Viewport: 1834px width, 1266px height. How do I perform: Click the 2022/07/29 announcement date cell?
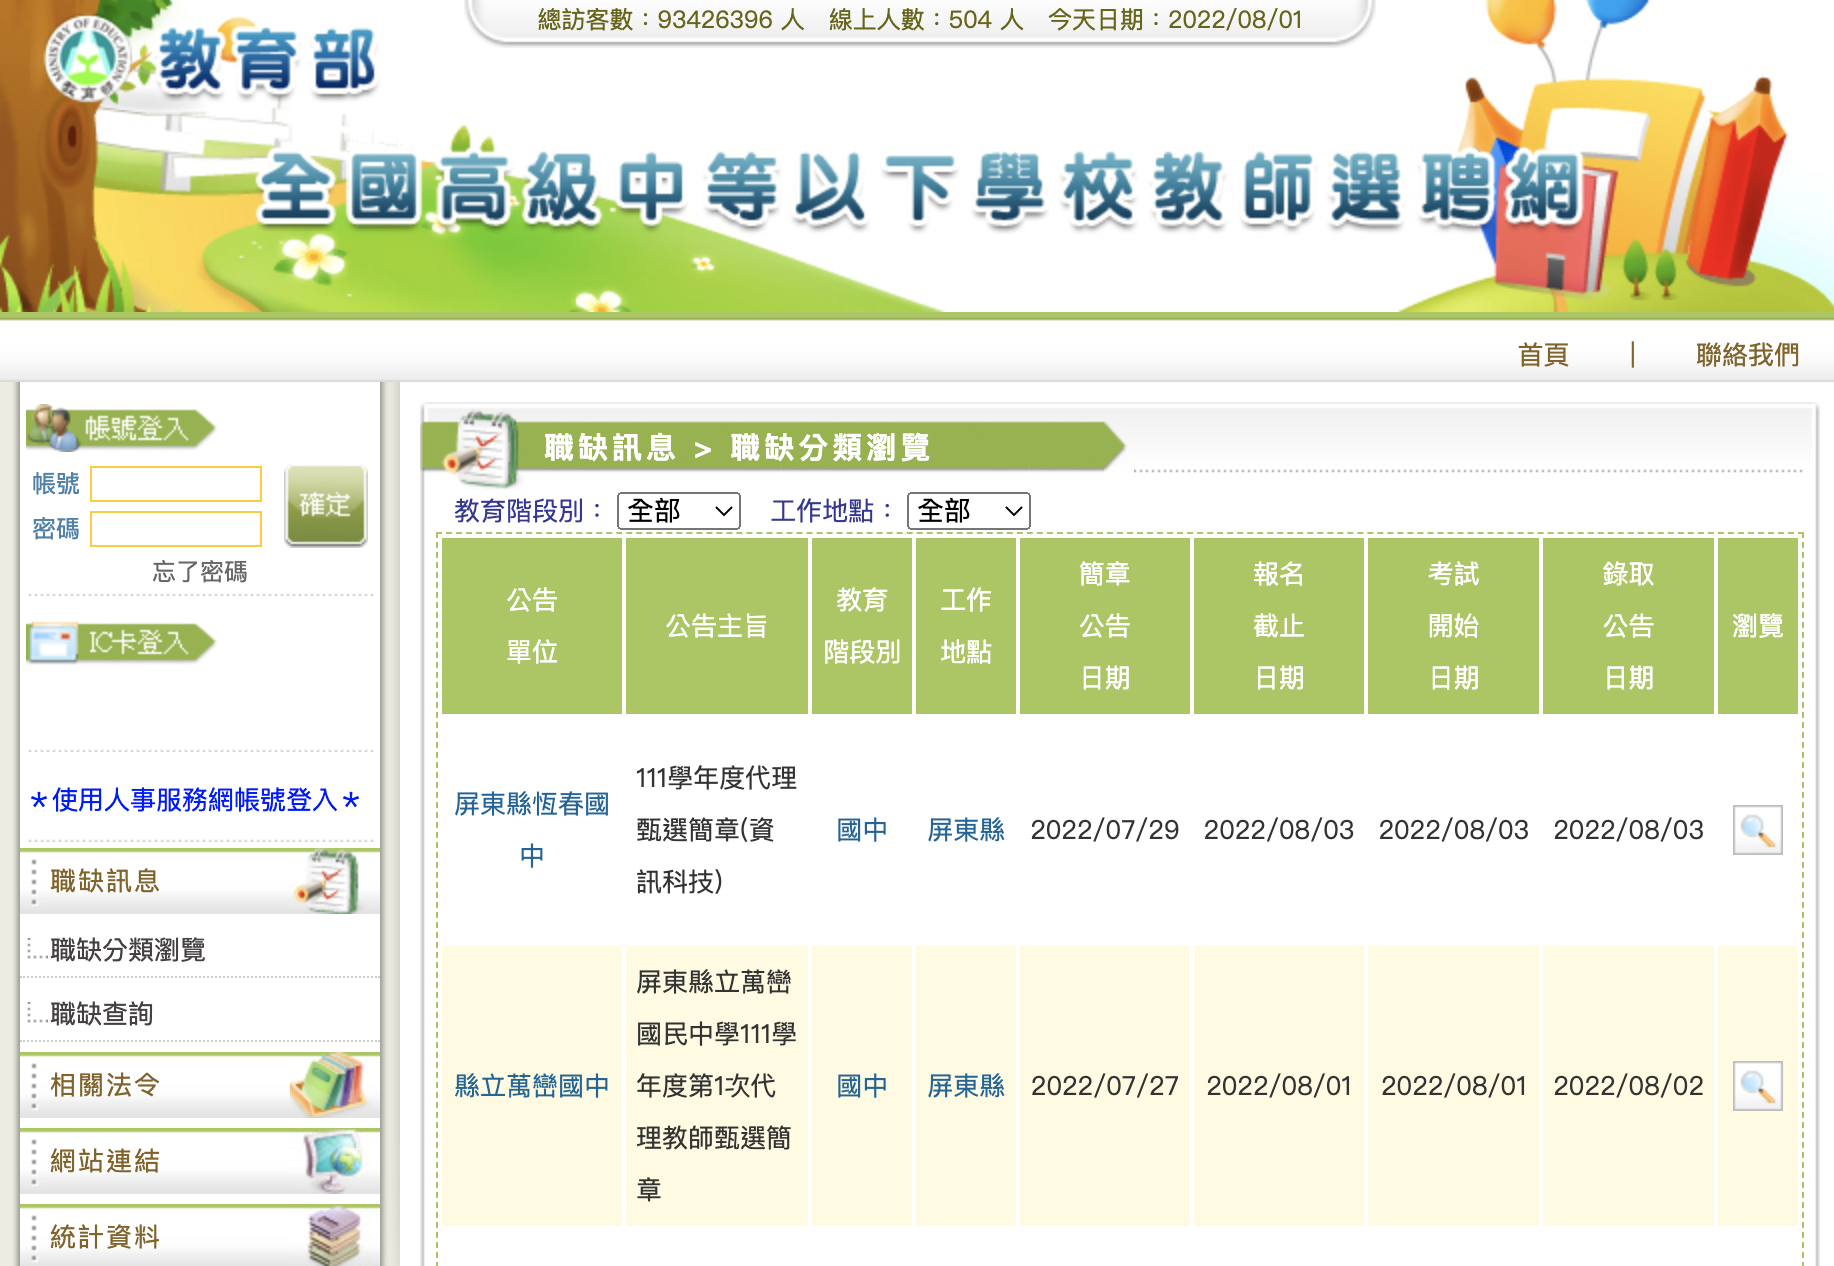1105,830
